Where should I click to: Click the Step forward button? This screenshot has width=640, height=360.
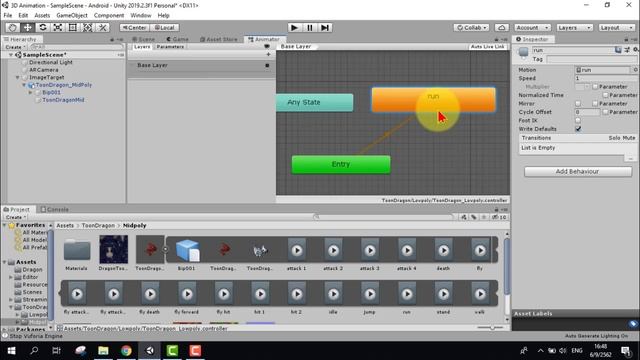325,27
